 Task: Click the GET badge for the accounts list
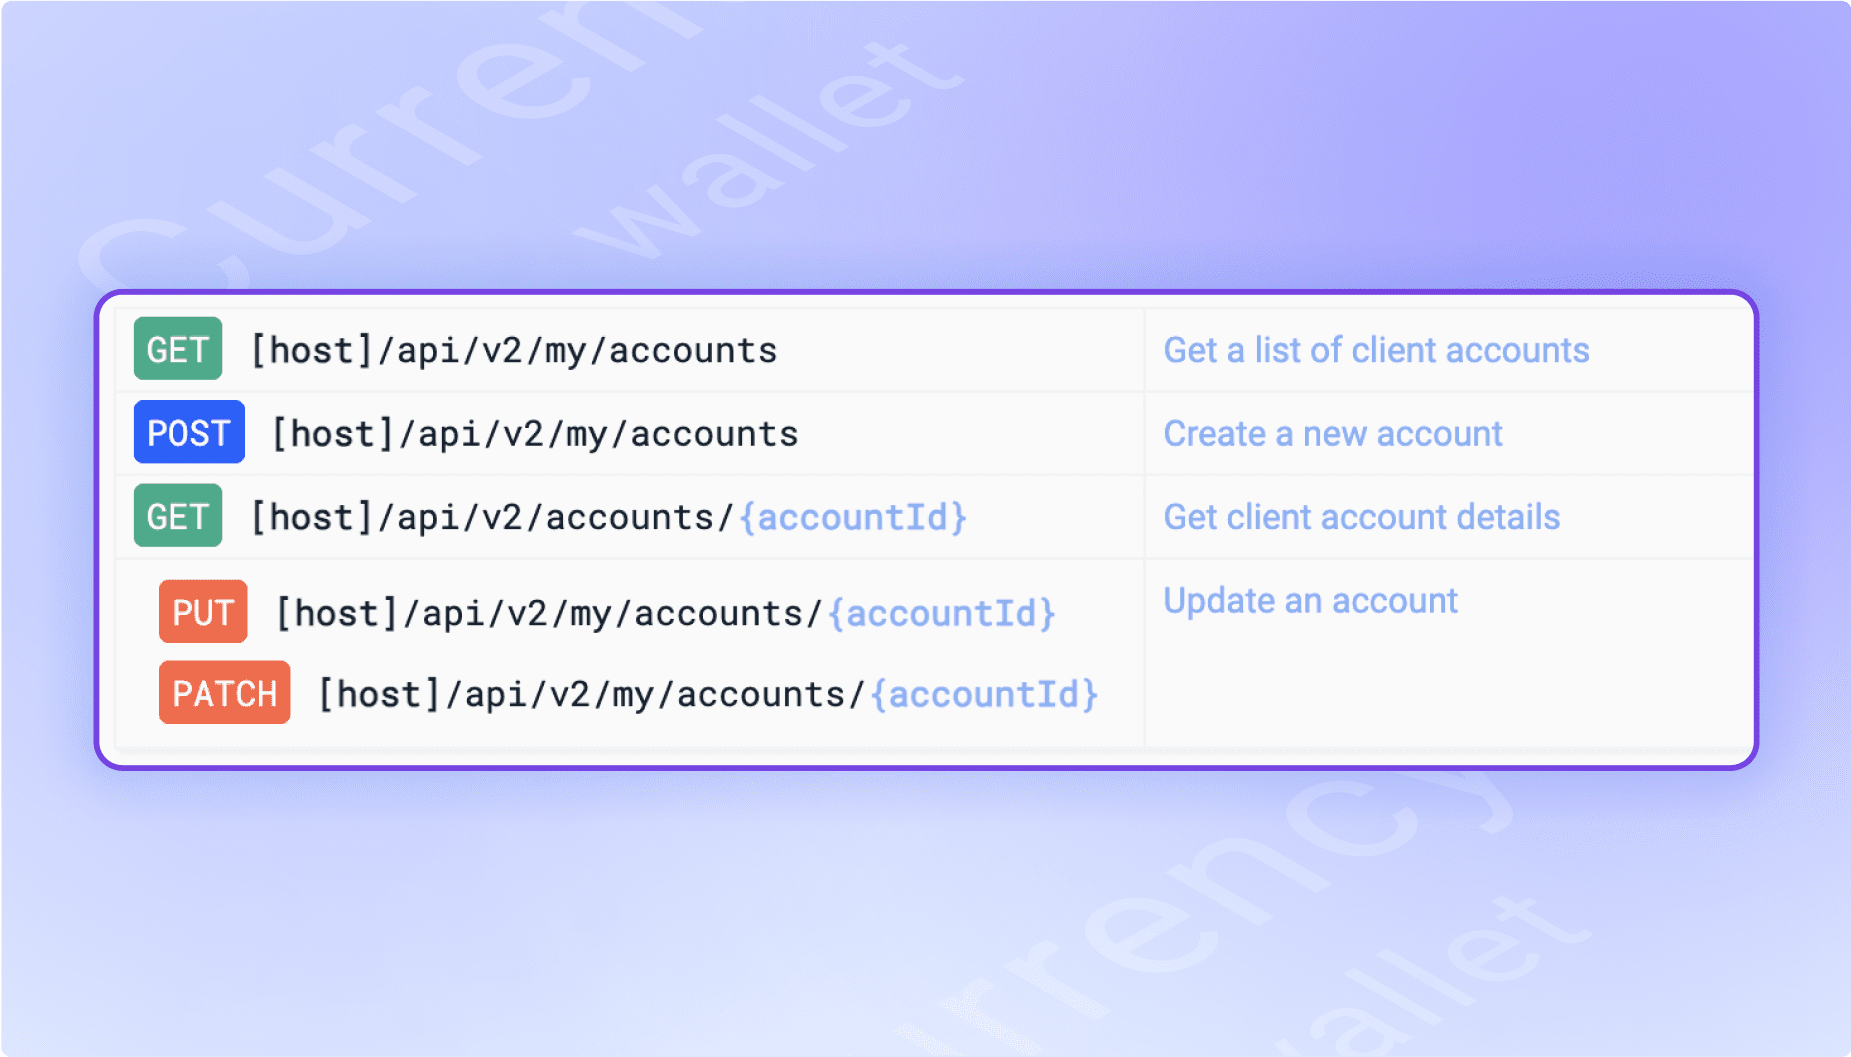pyautogui.click(x=178, y=349)
